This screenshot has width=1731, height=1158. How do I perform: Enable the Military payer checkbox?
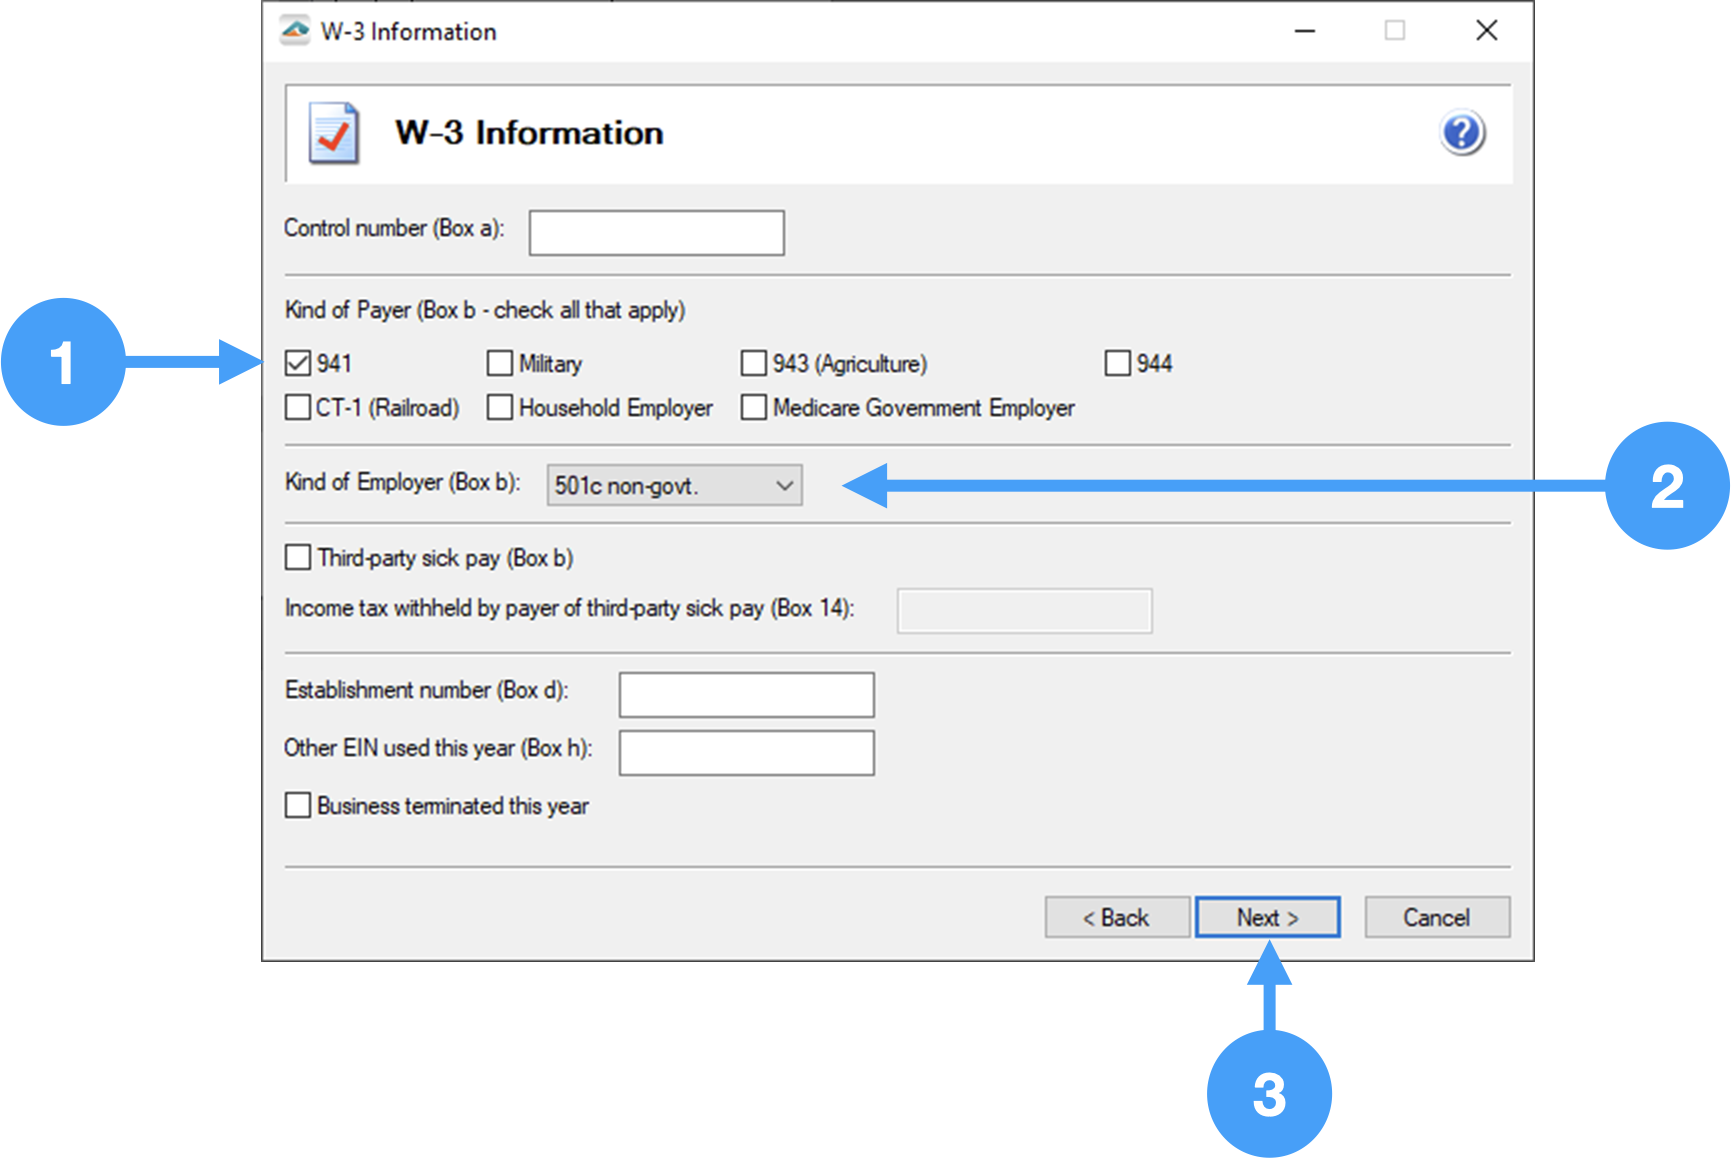[500, 363]
